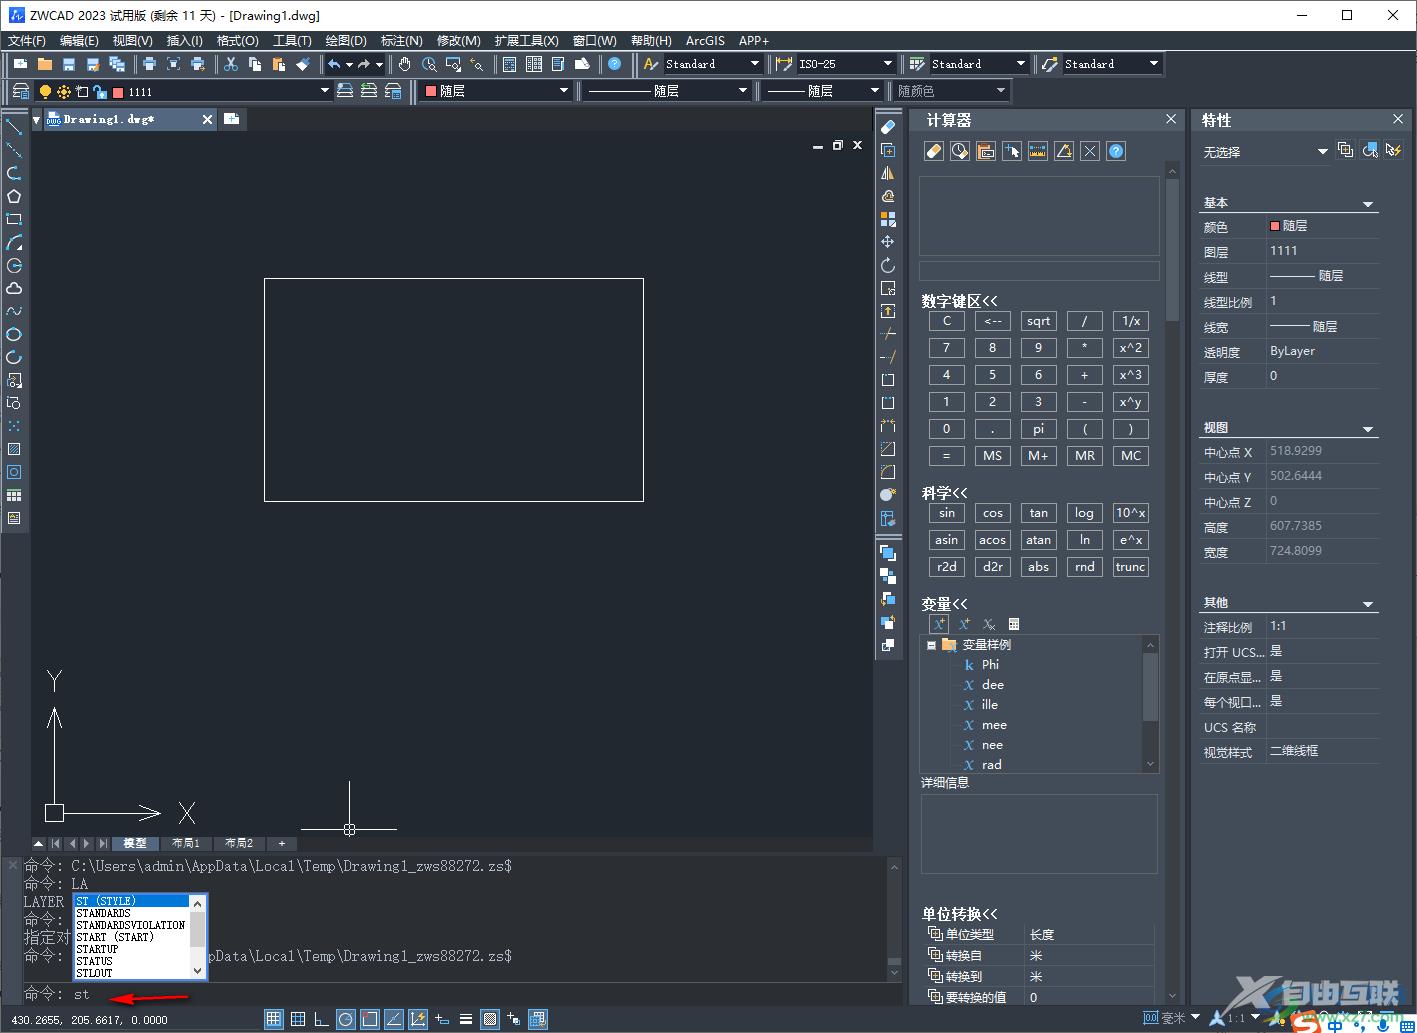Select the Rectangle drawing tool
The height and width of the screenshot is (1033, 1417).
tap(14, 219)
